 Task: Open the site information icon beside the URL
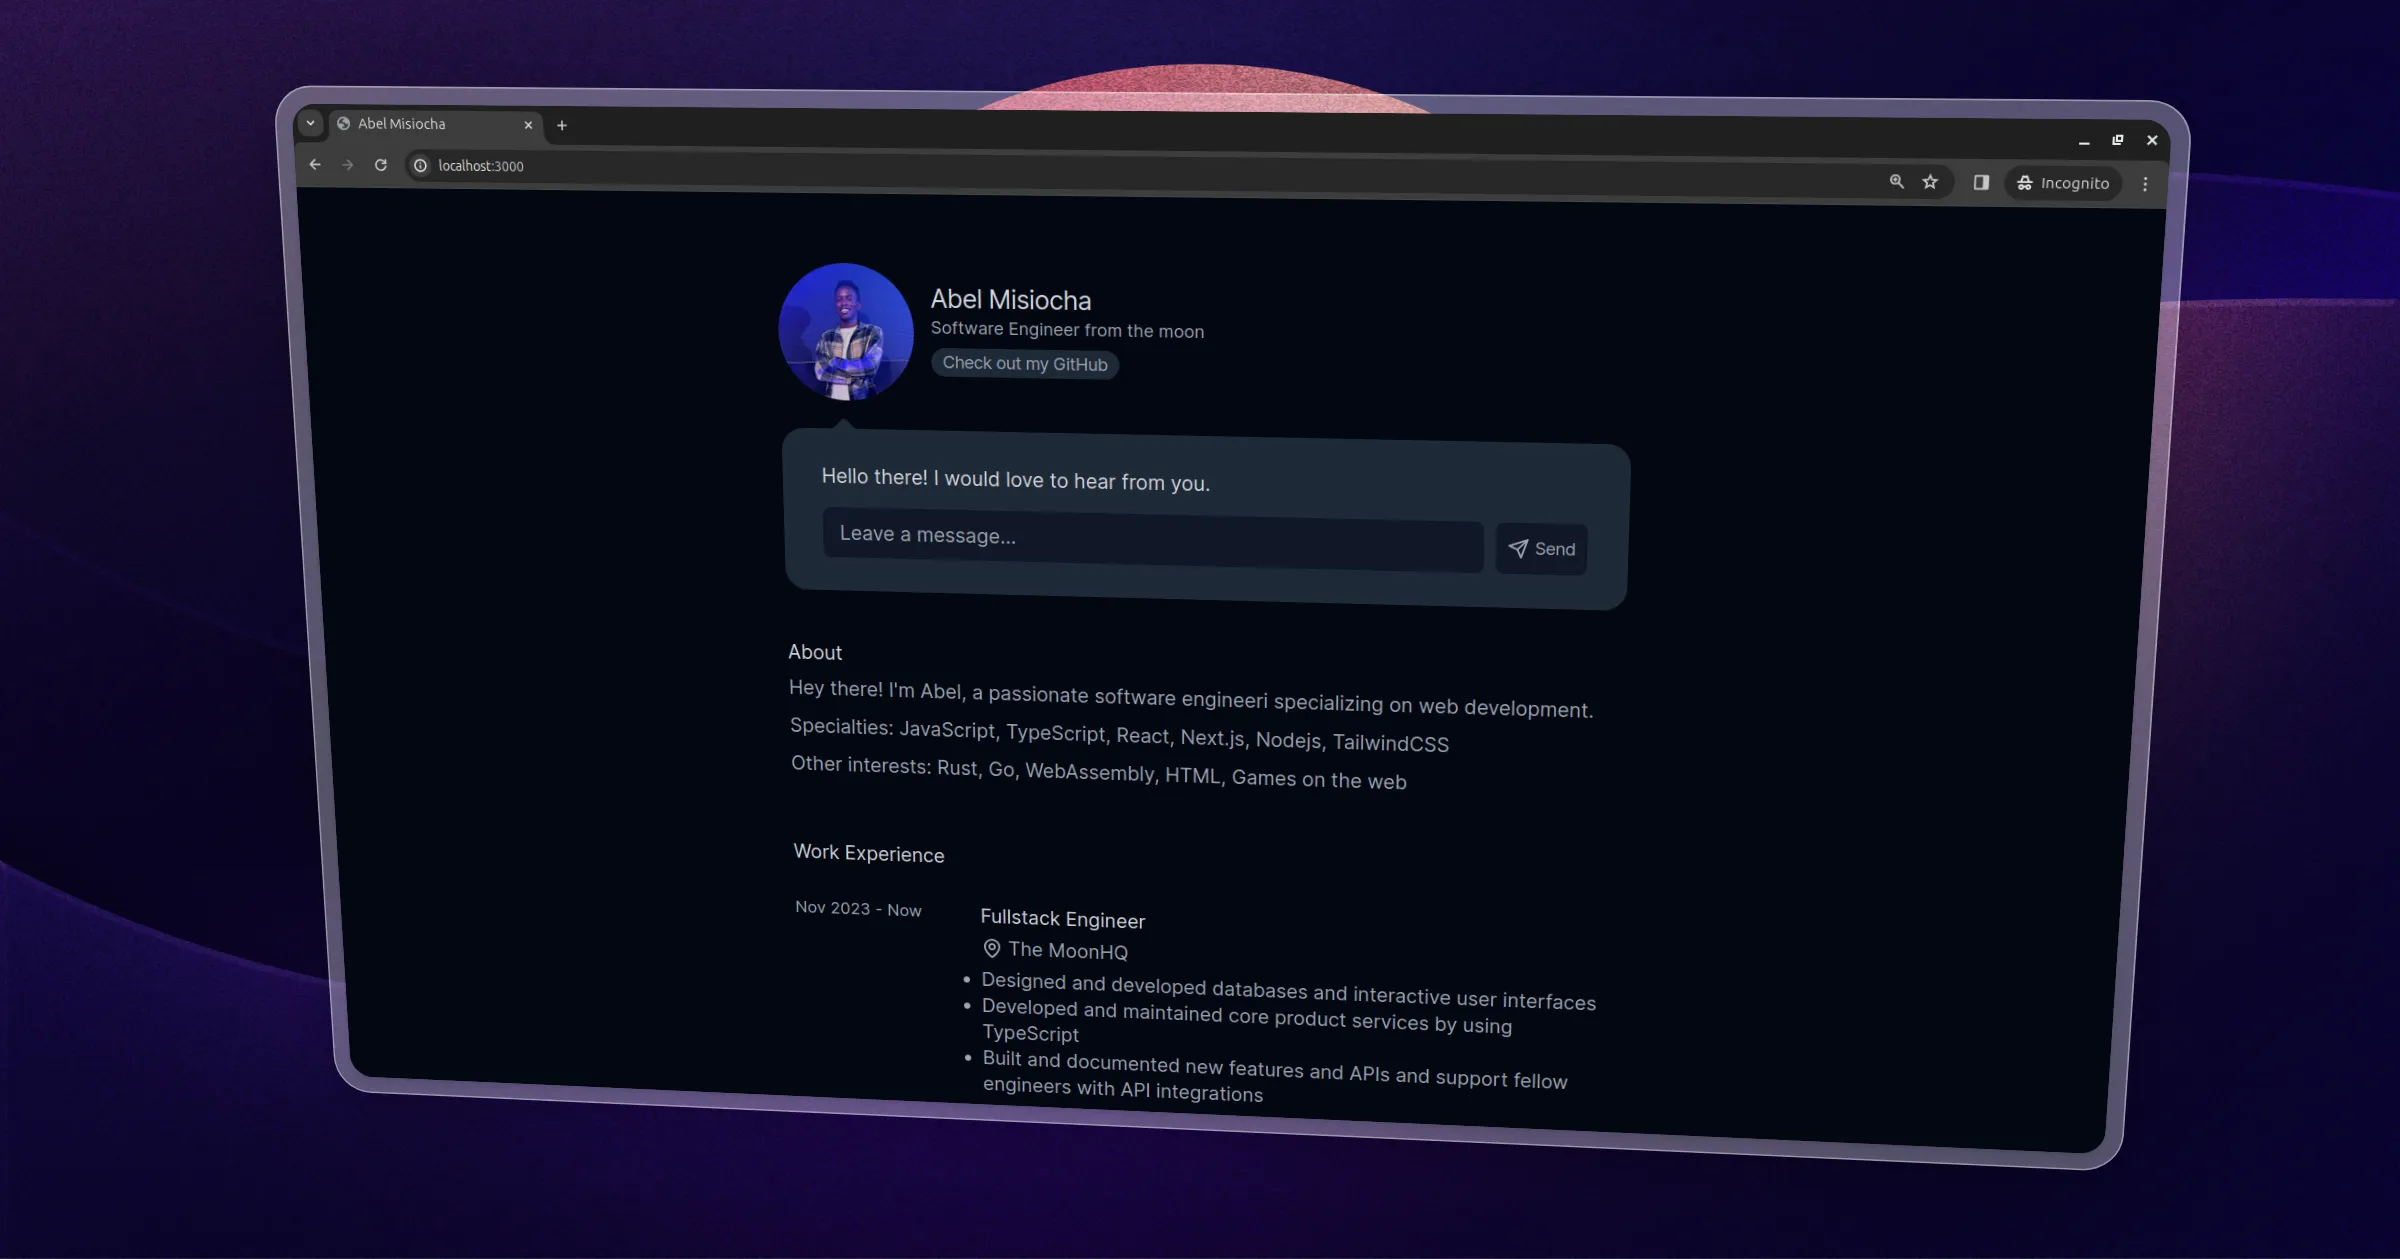tap(421, 166)
